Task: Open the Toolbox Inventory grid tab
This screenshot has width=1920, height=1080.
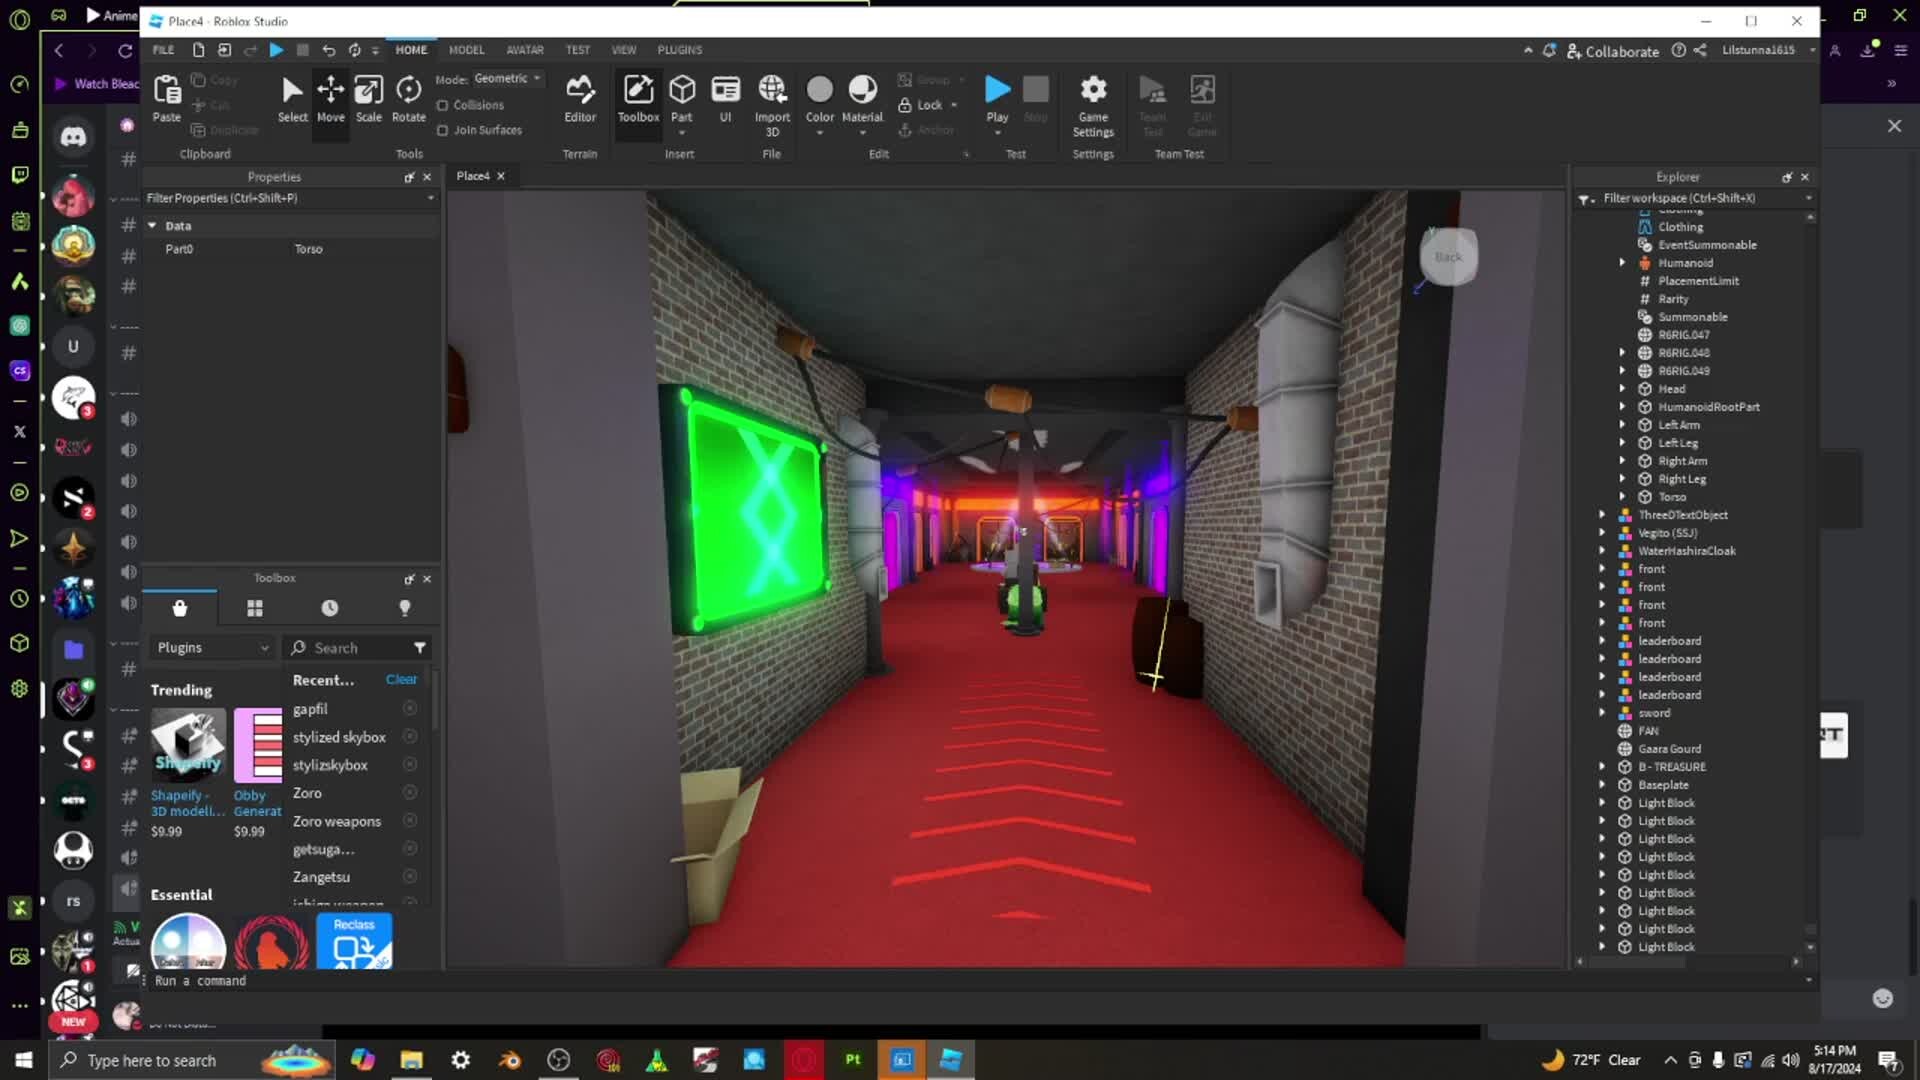Action: (x=255, y=608)
